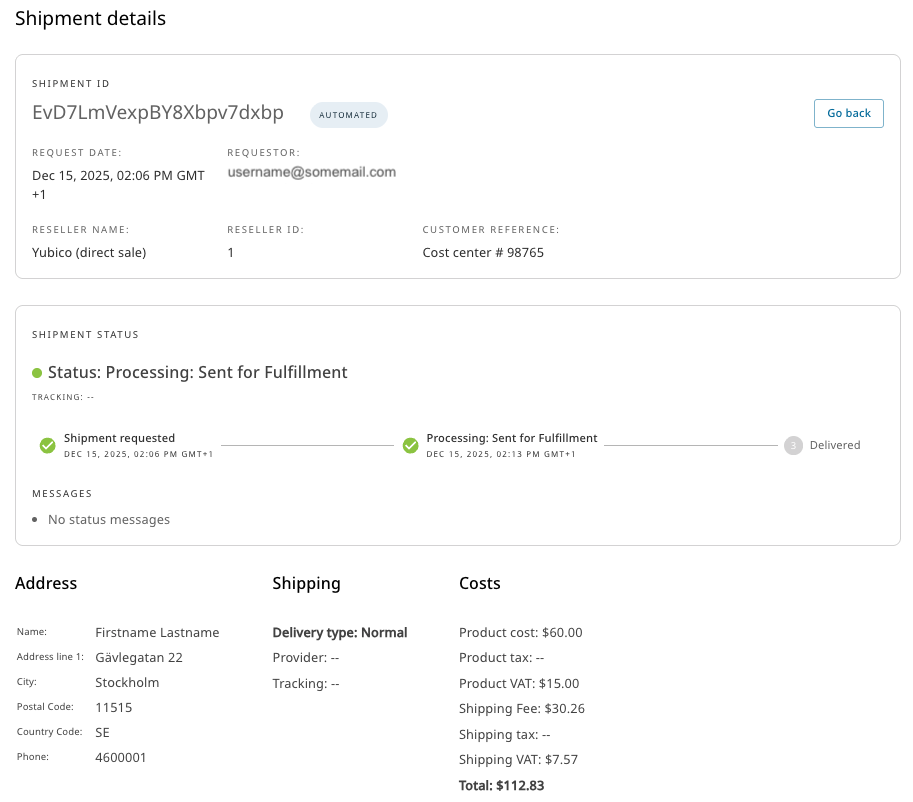Click the Total: $112.83 amount
This screenshot has width=913, height=802.
pyautogui.click(x=501, y=785)
